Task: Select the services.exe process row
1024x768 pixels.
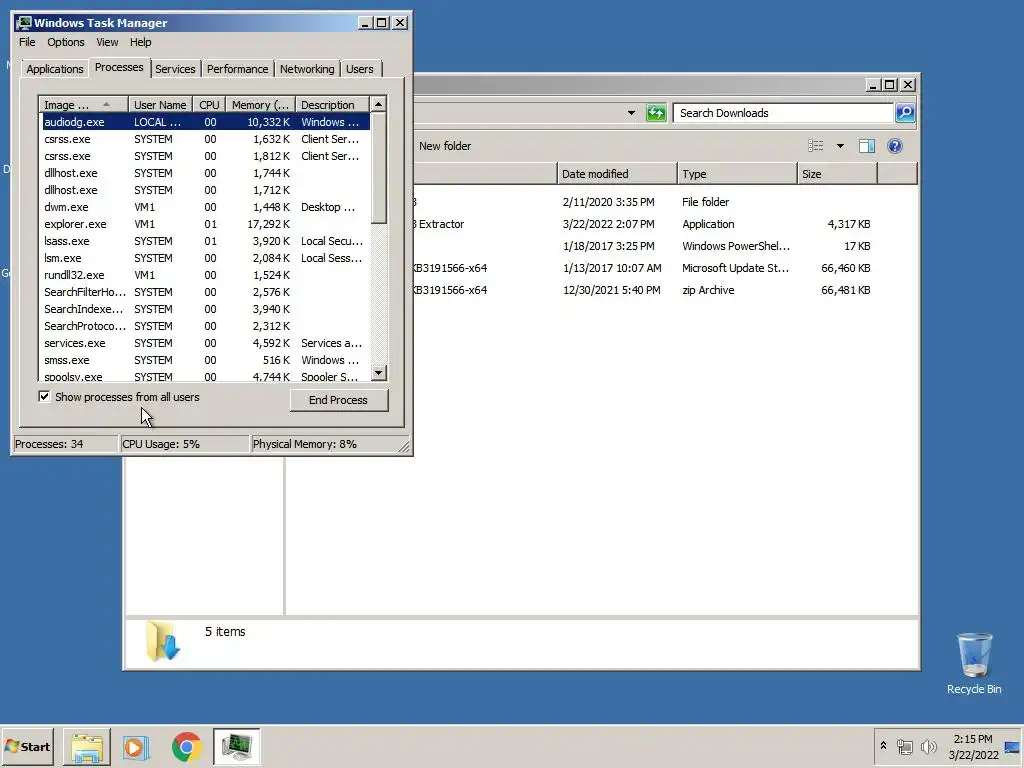Action: 204,343
